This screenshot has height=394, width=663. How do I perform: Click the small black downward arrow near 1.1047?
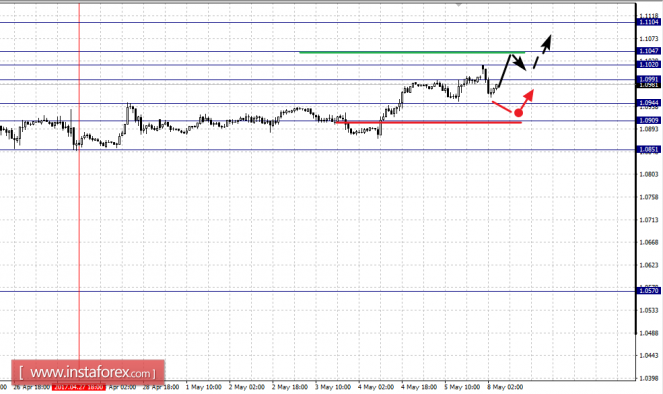point(519,63)
